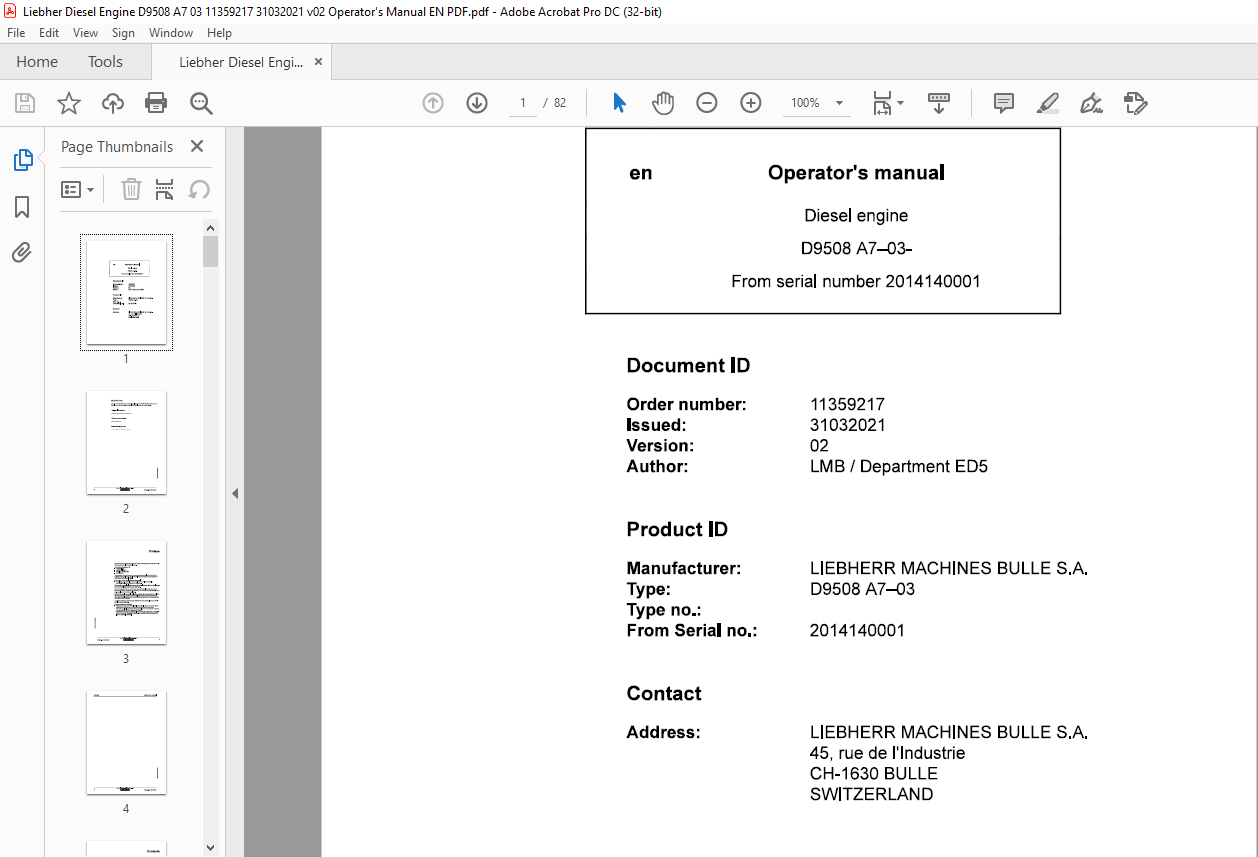The height and width of the screenshot is (857, 1258).
Task: Show Page Thumbnails panel icon
Action: point(22,160)
